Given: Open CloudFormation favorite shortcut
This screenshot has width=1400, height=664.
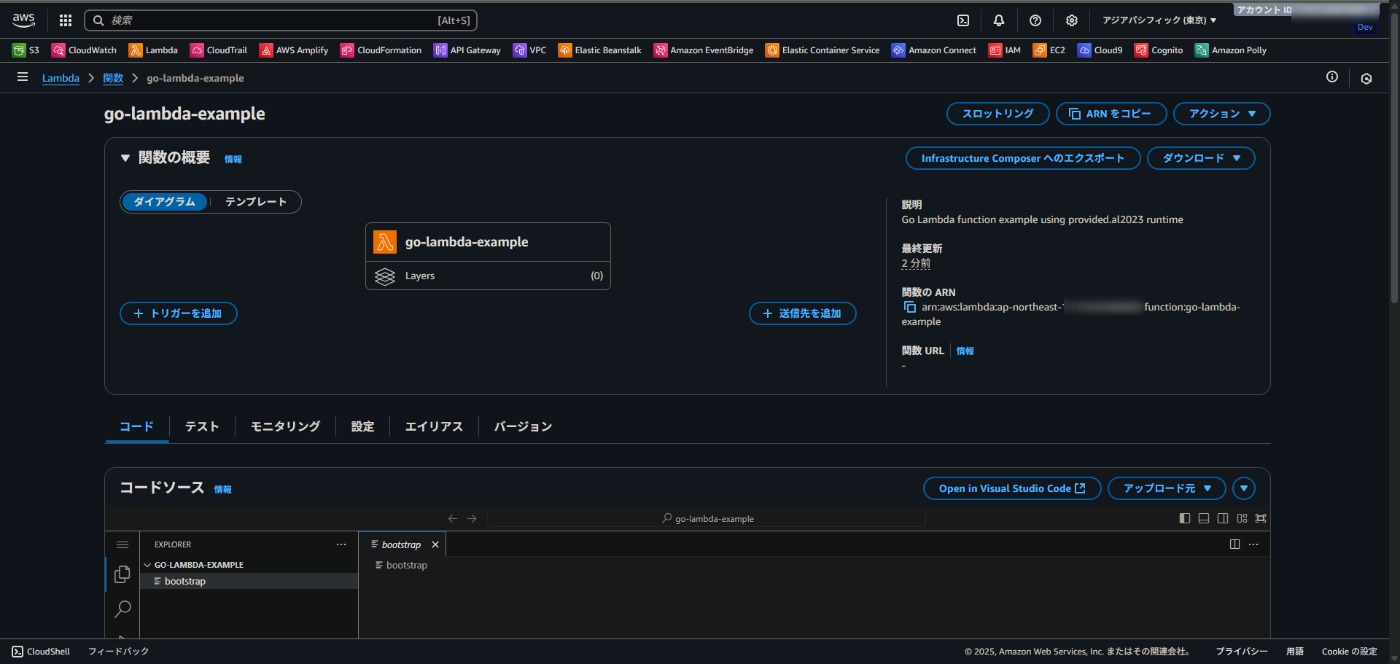Looking at the screenshot, I should [x=381, y=50].
